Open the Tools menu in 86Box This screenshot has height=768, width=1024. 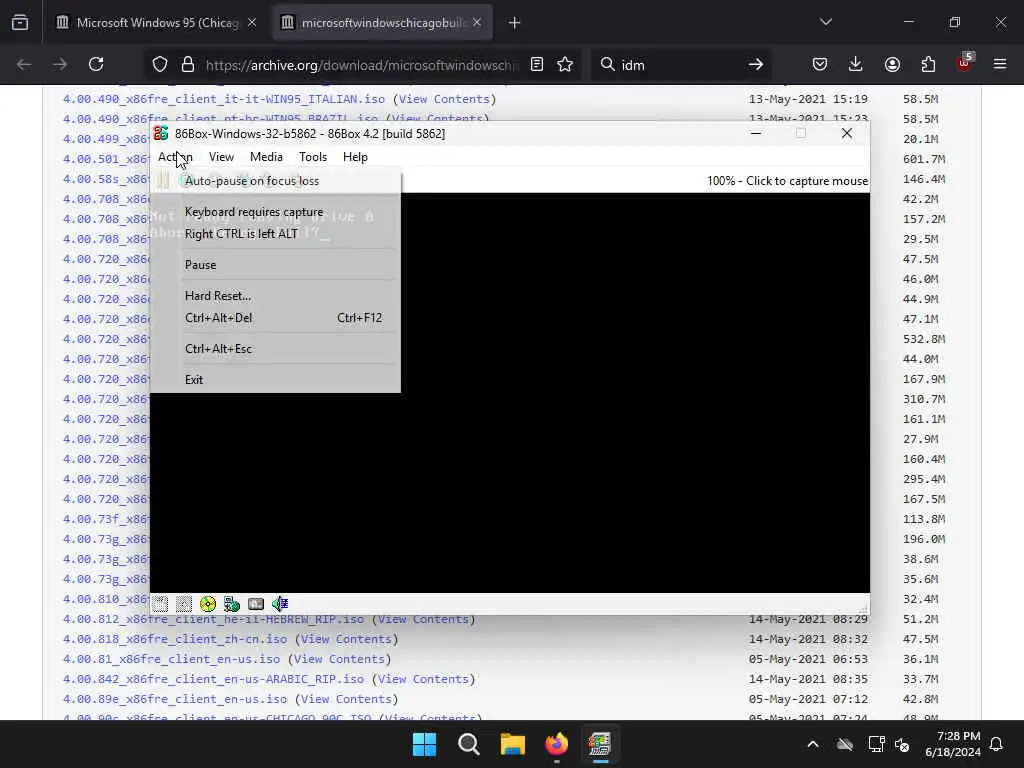pos(313,157)
